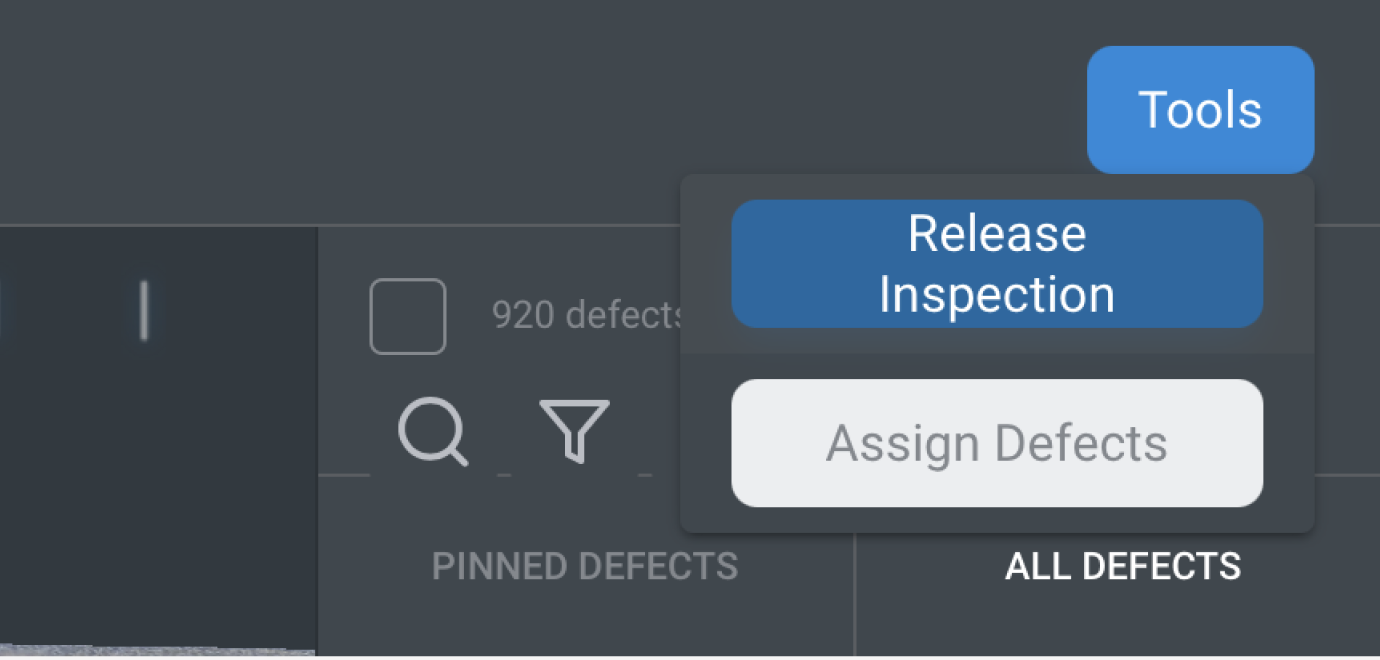Click the 920 defects count label
The height and width of the screenshot is (660, 1380).
coord(586,316)
